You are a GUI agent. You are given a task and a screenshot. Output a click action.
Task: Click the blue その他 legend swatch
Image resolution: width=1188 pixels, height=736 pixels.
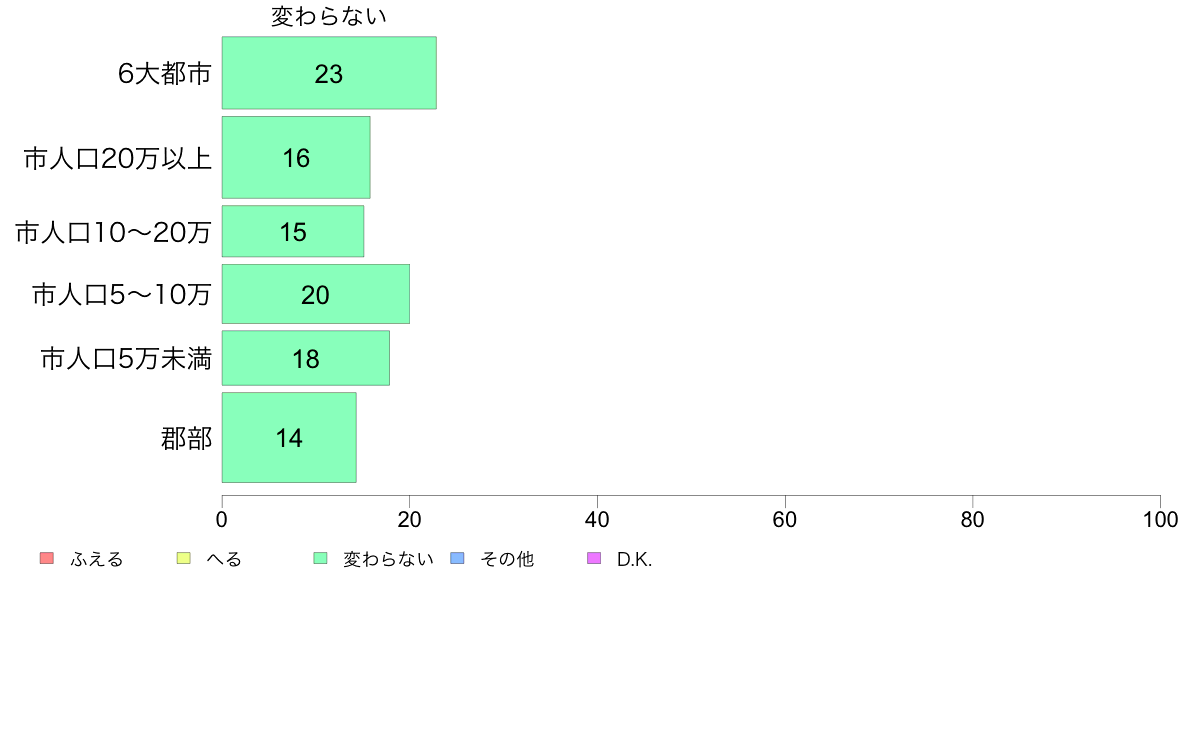tap(458, 558)
